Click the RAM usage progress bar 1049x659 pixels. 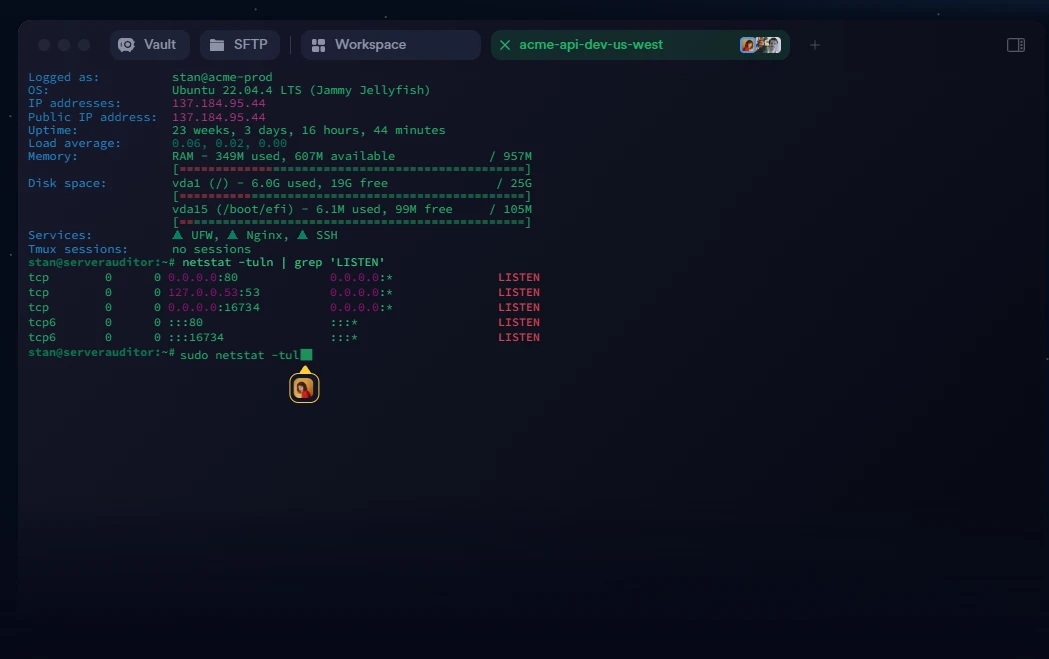tap(352, 169)
